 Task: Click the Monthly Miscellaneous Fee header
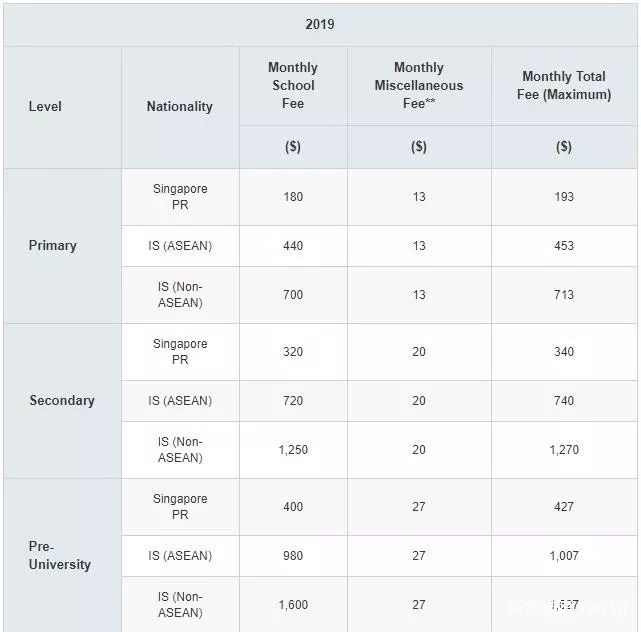[419, 85]
